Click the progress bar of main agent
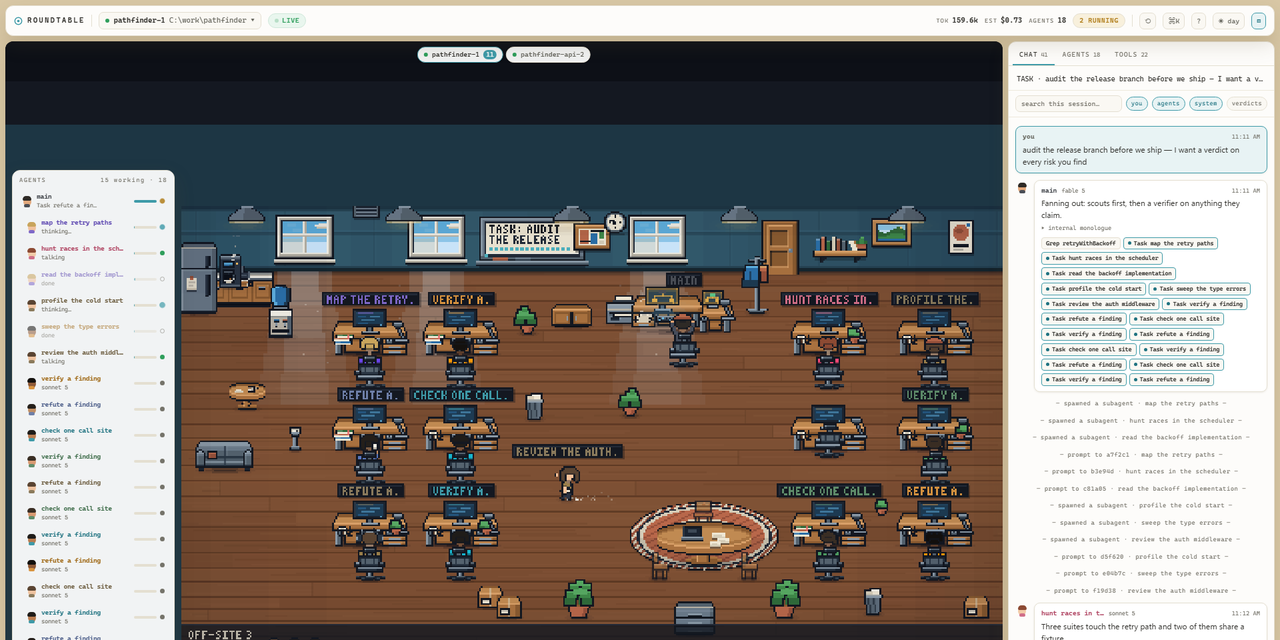 (x=145, y=201)
